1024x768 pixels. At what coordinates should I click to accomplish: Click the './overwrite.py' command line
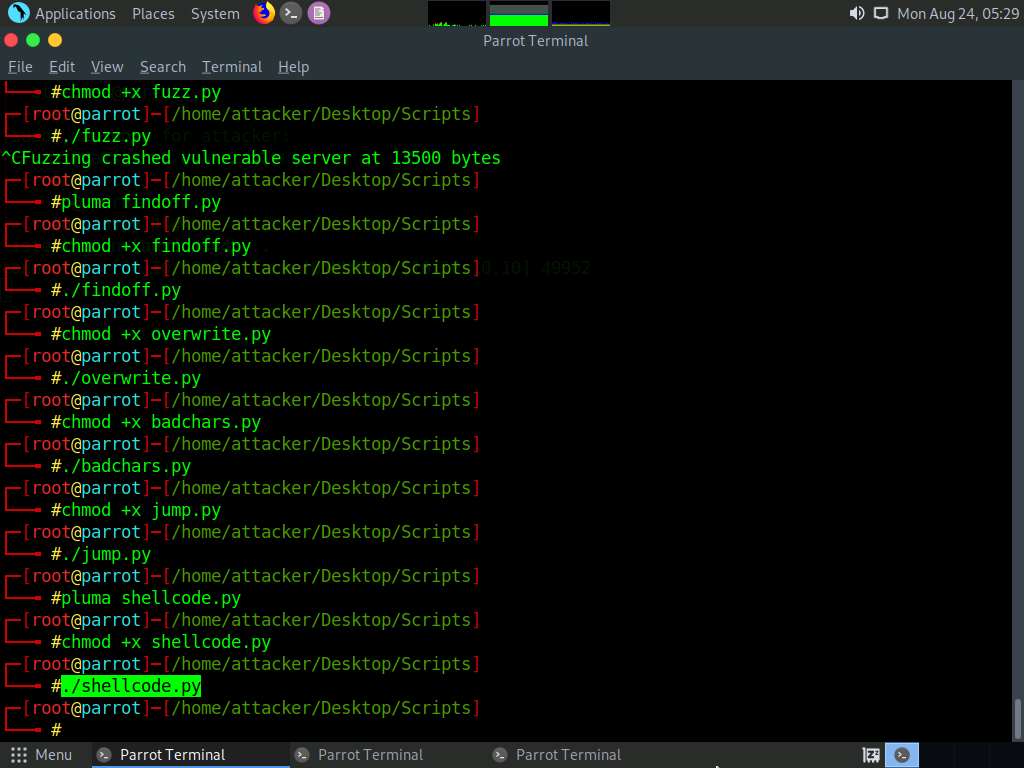(x=131, y=378)
